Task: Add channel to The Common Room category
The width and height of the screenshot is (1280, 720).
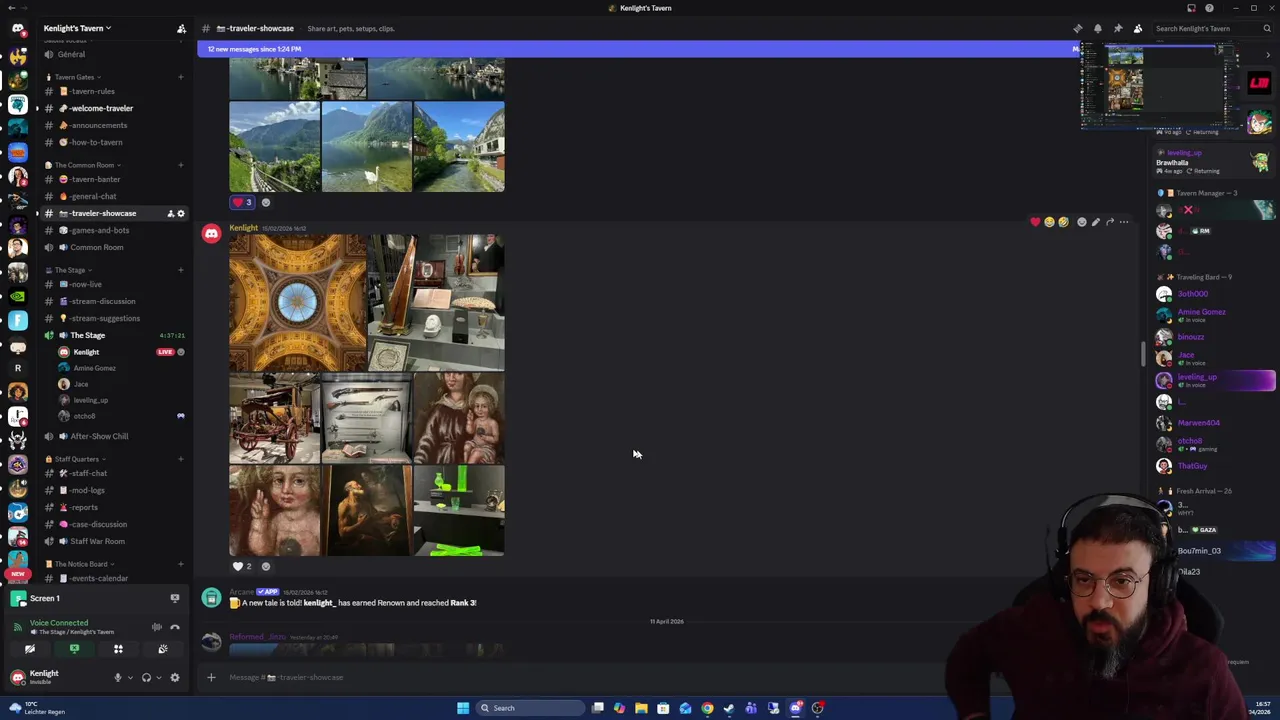Action: pyautogui.click(x=181, y=165)
